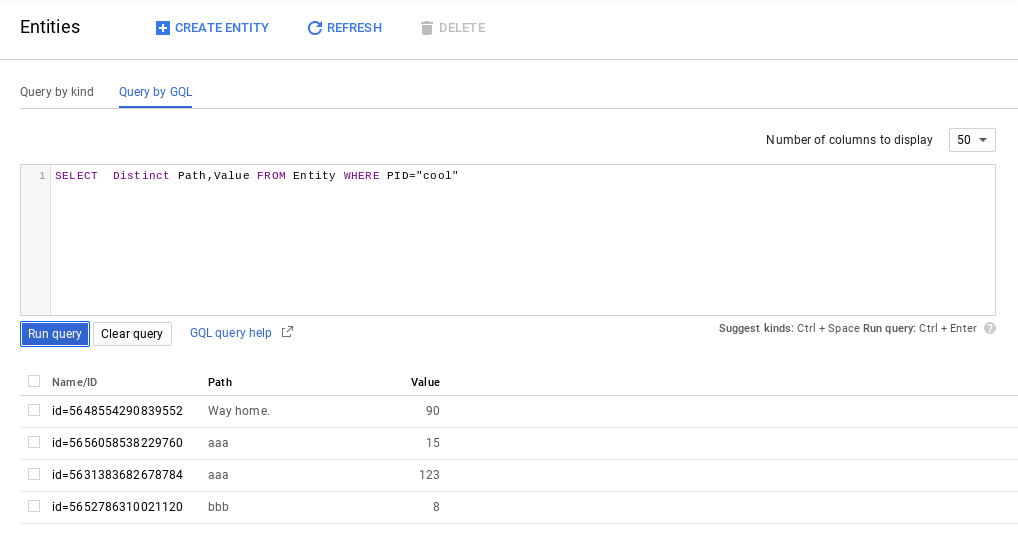
Task: Click the Value column header
Action: 425,382
